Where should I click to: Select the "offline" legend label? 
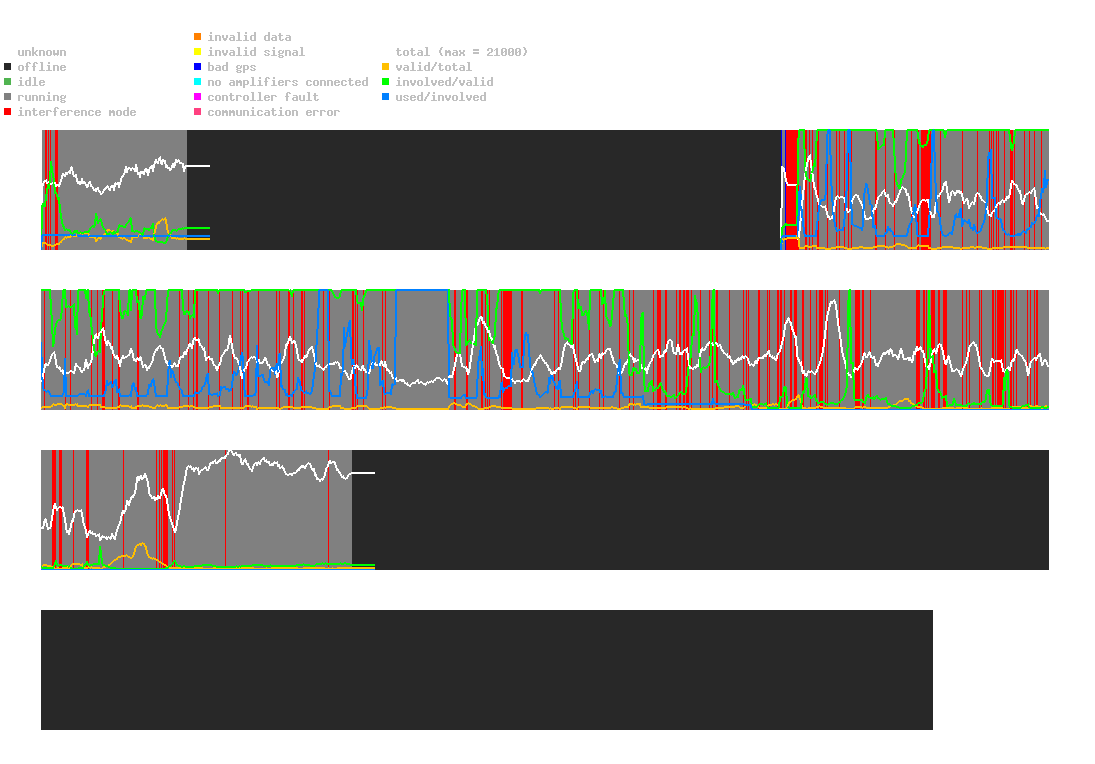[x=42, y=67]
